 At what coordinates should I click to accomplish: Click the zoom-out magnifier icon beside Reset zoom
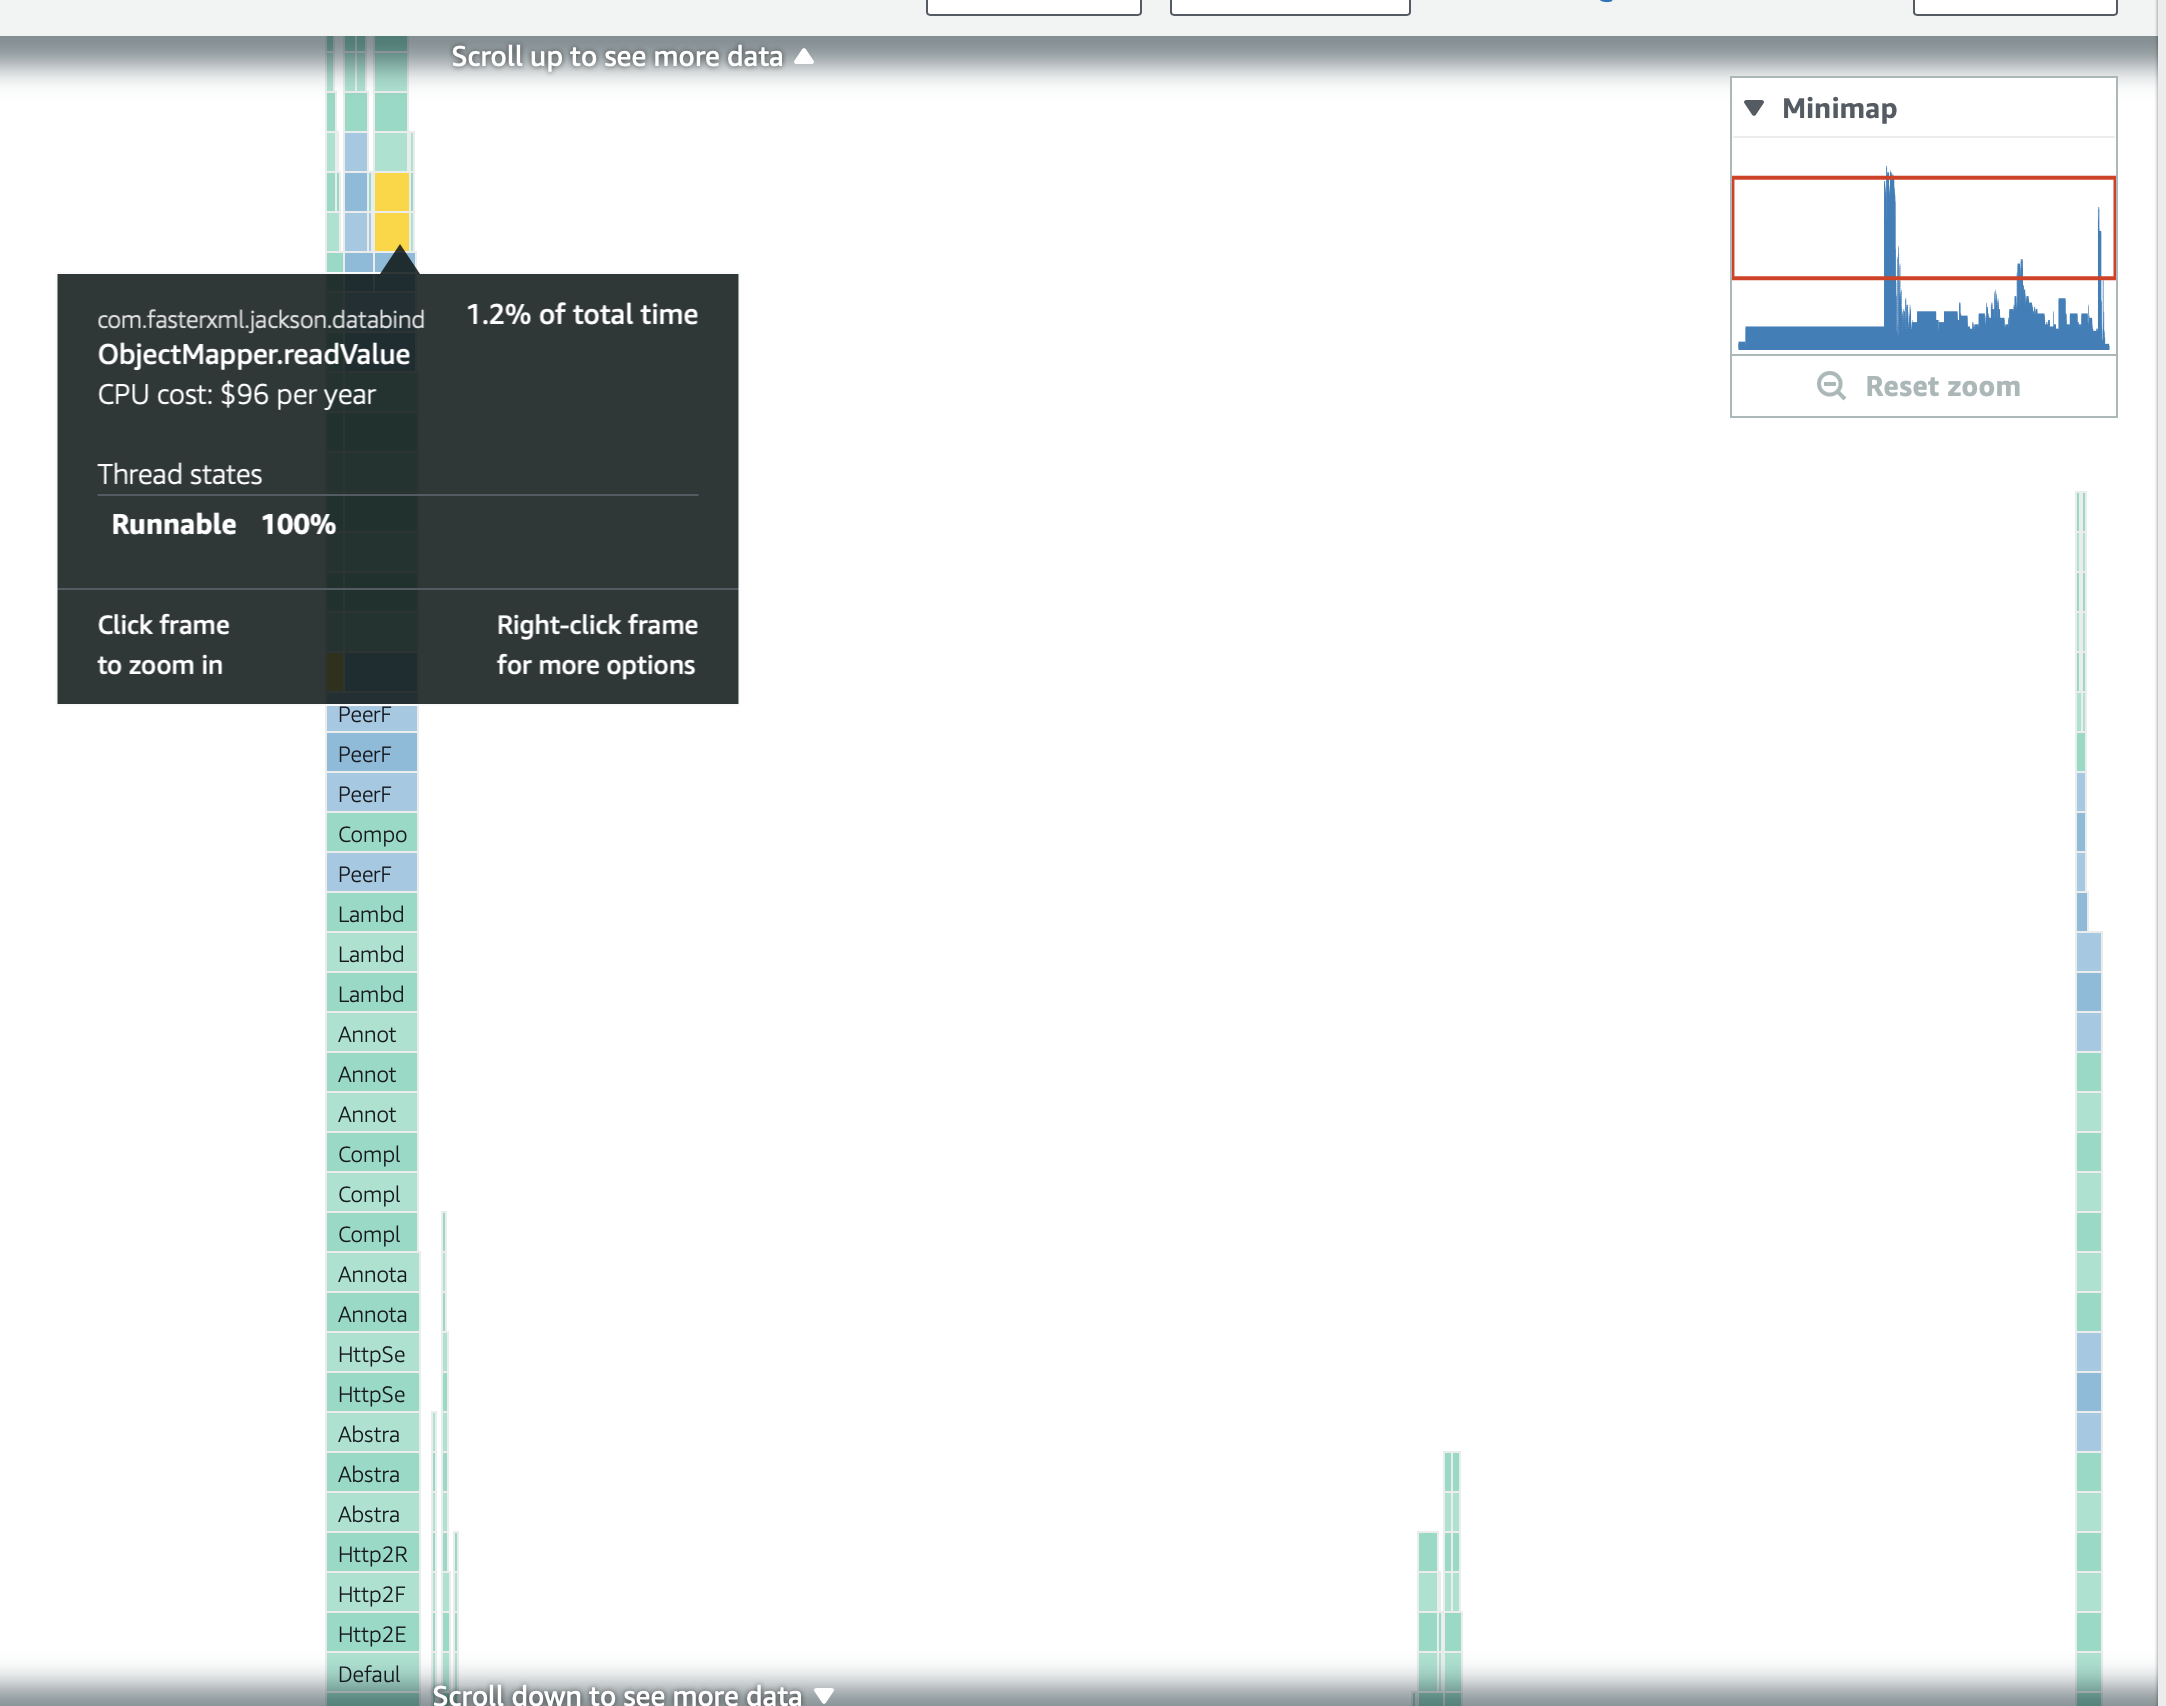coord(1832,386)
